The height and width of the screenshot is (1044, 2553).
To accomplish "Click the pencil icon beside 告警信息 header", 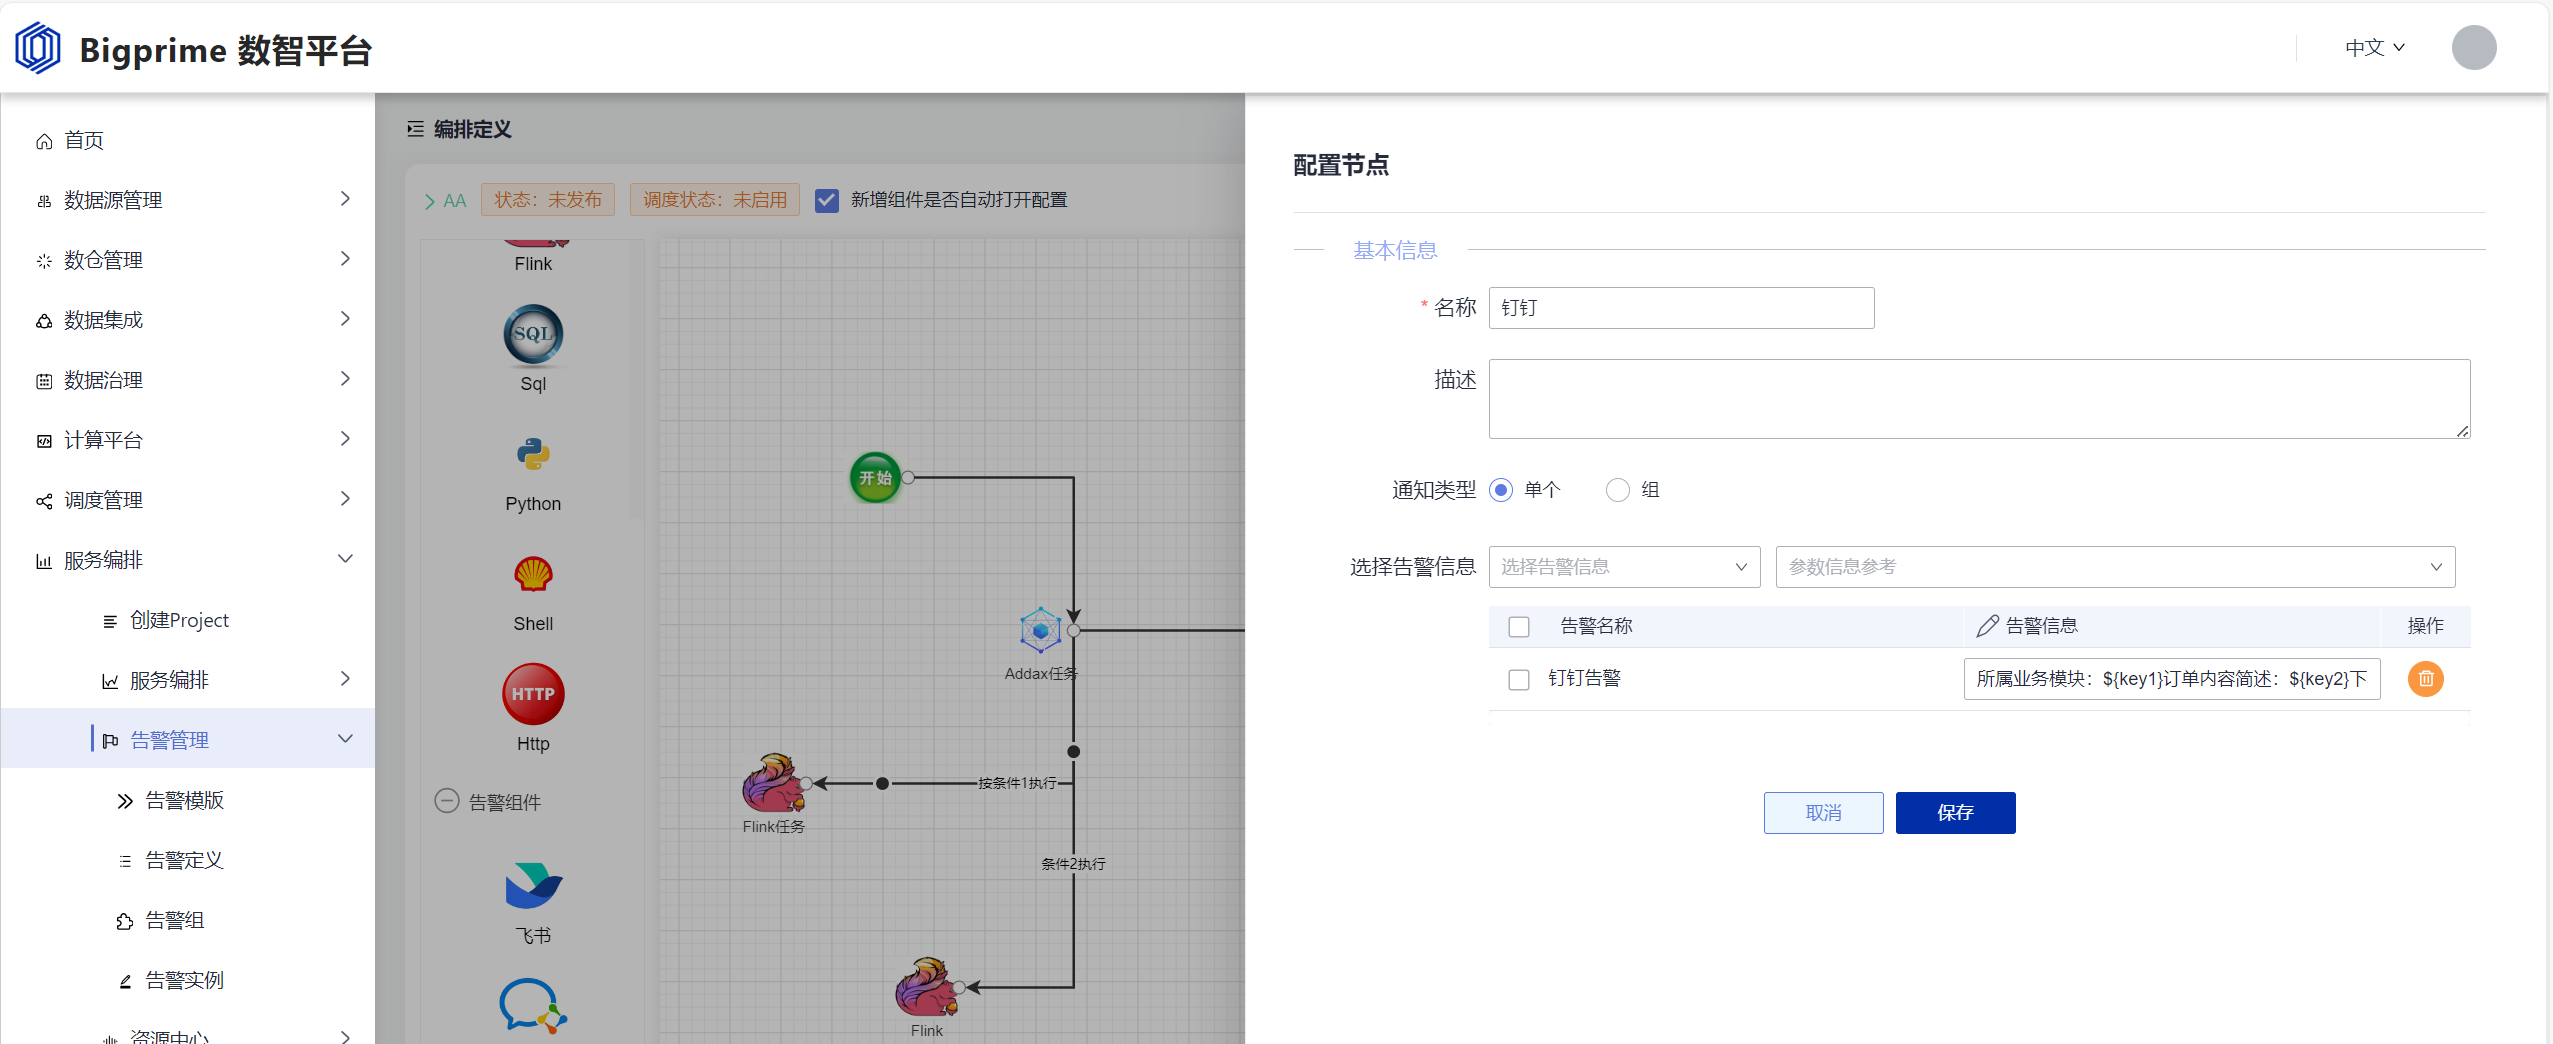I will click(1987, 626).
